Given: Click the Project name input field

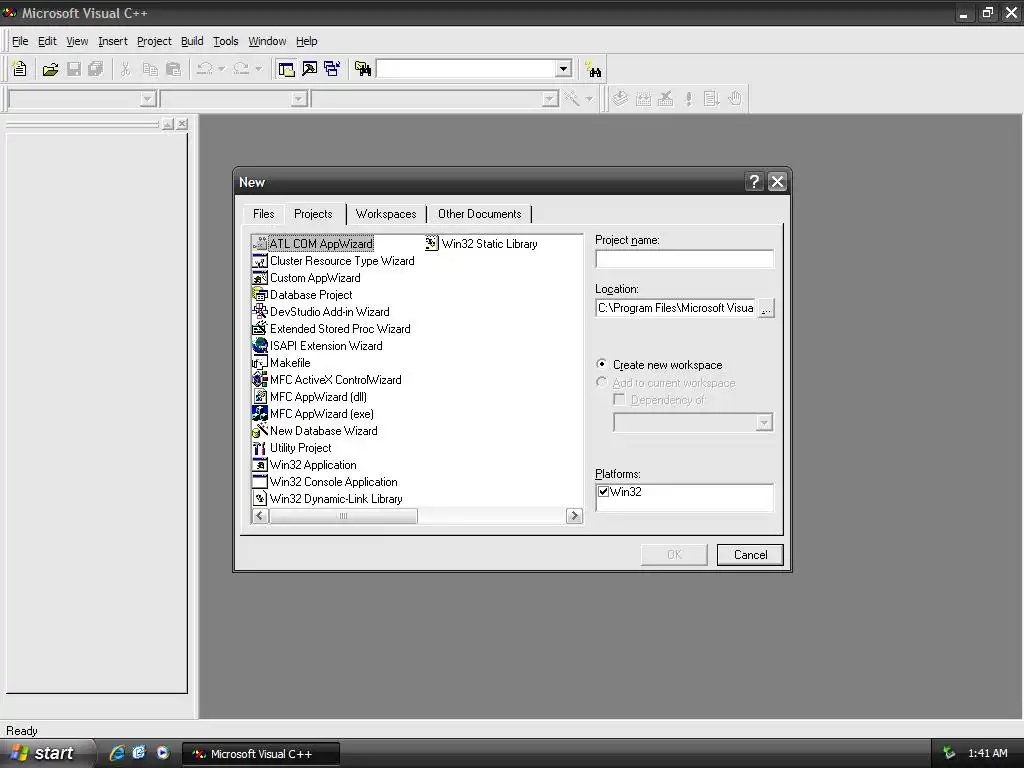Looking at the screenshot, I should coord(684,259).
